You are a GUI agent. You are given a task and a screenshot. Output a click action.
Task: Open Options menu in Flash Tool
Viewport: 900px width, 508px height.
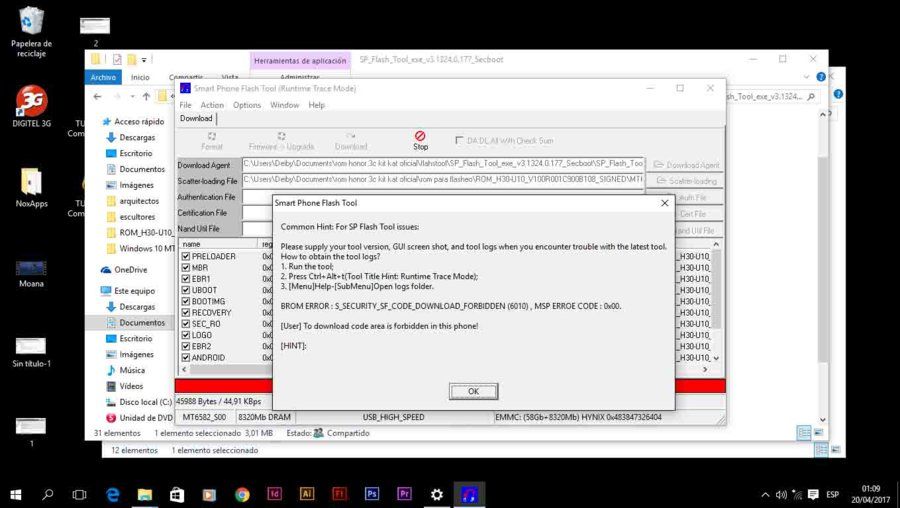pos(247,105)
